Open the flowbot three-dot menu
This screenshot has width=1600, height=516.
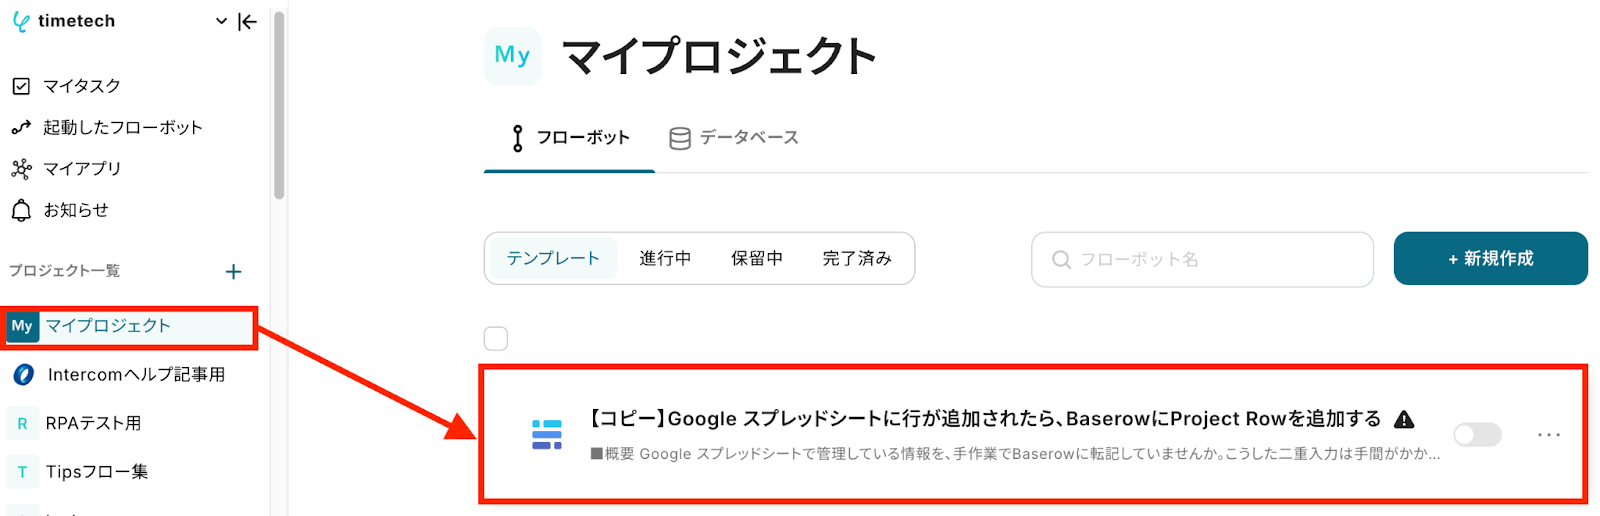coord(1548,434)
